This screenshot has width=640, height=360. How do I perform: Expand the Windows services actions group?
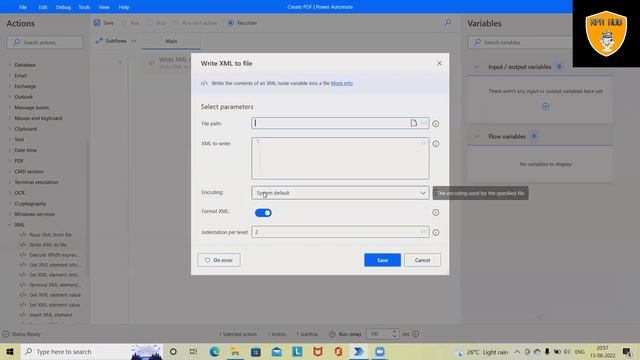[10, 214]
